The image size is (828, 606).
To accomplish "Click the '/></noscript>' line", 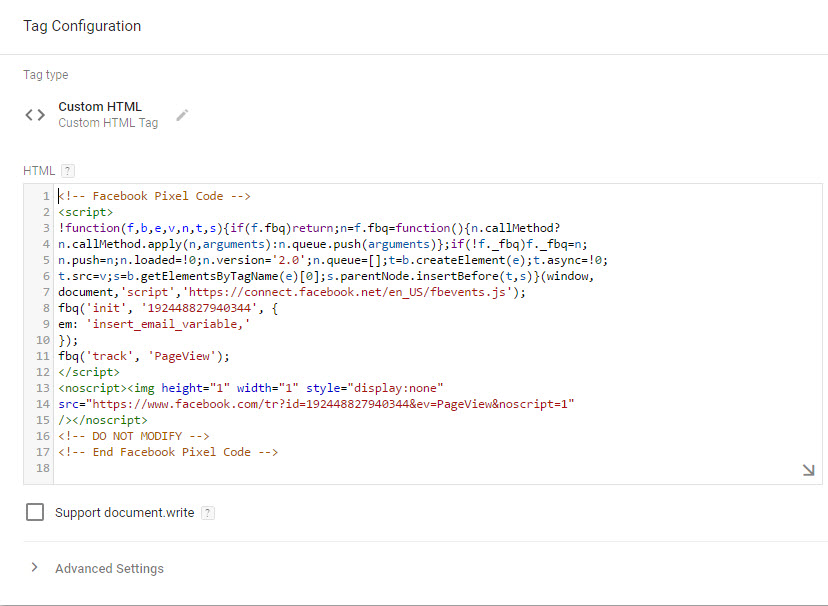I will point(103,420).
